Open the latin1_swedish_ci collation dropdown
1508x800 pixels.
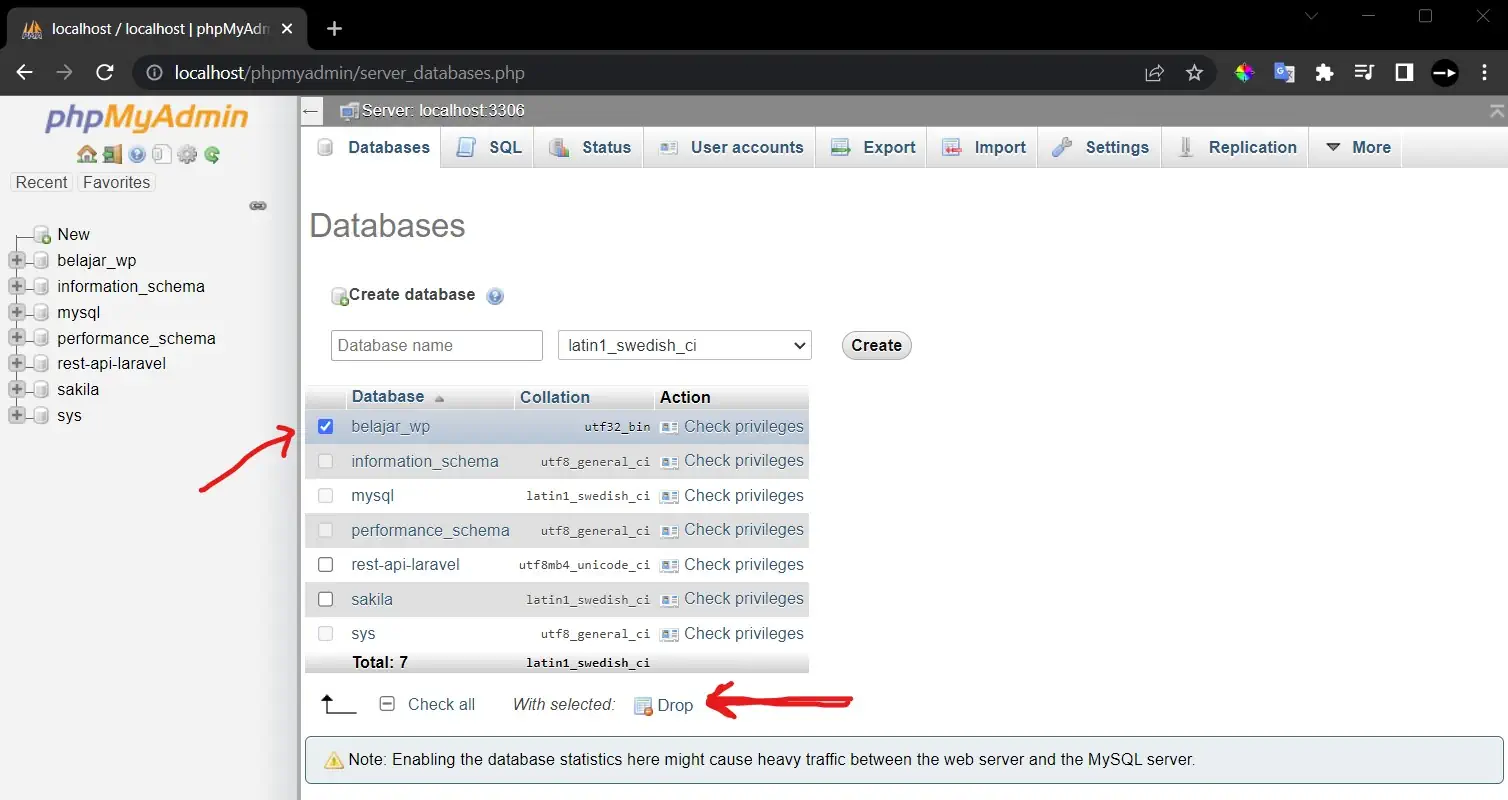(684, 346)
